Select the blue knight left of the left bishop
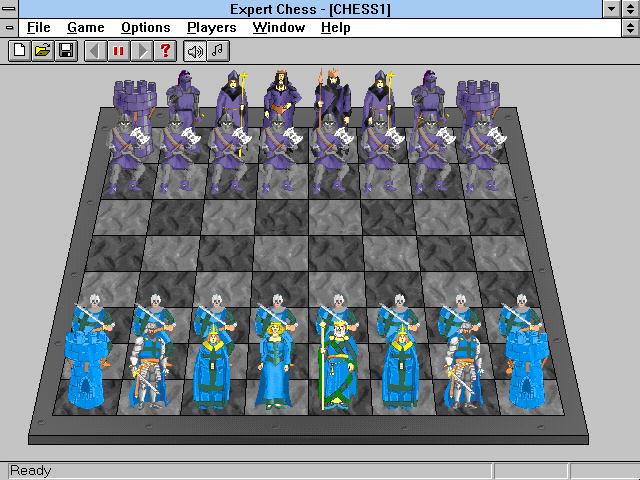 tap(149, 366)
